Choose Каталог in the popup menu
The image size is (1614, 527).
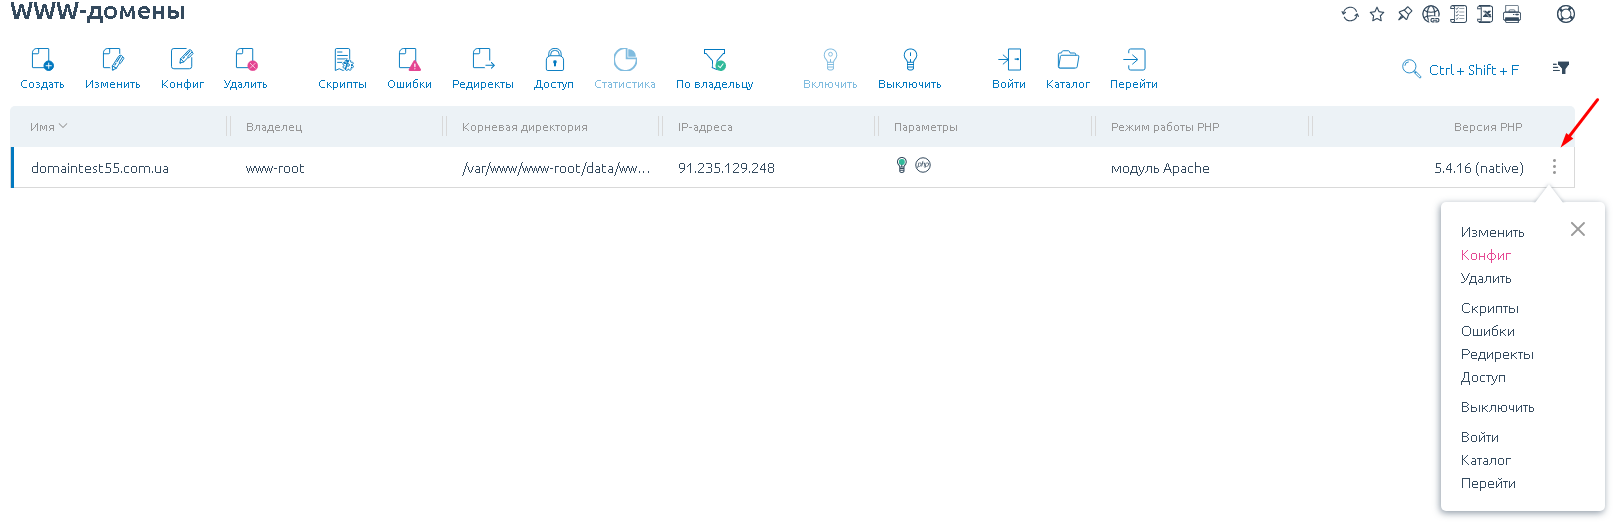[1485, 460]
